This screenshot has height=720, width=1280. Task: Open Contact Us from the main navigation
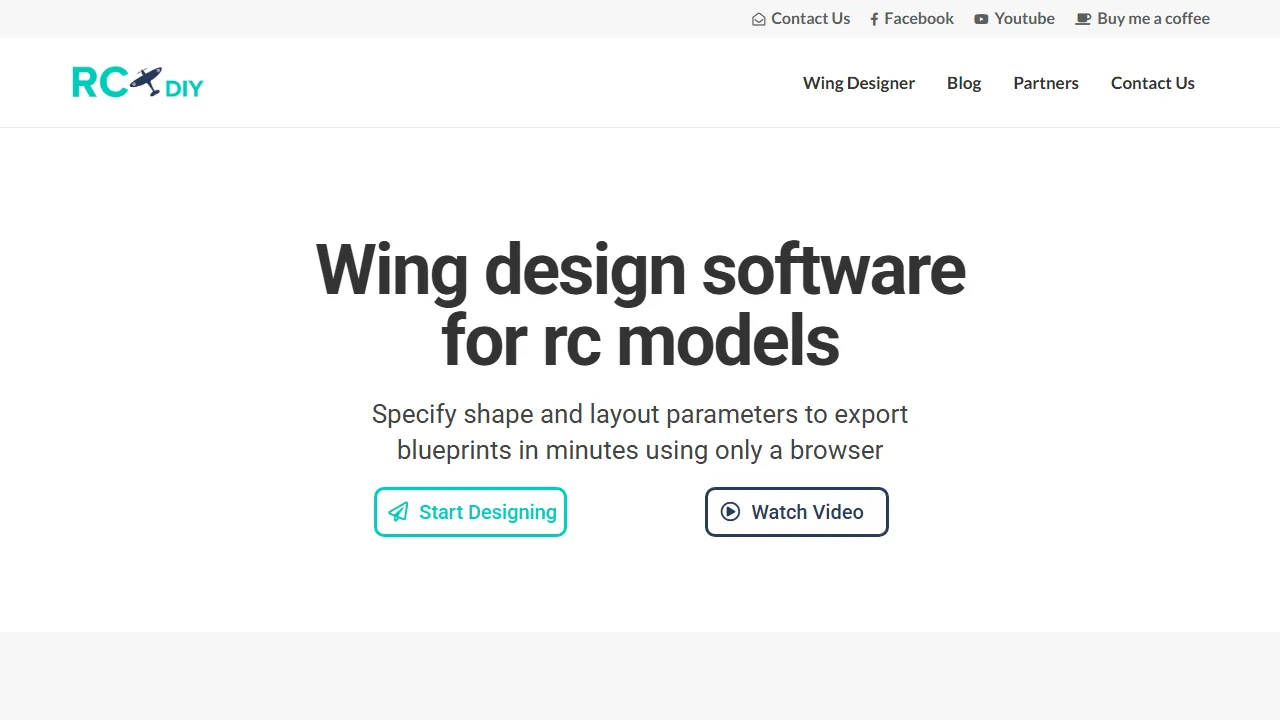tap(1152, 83)
